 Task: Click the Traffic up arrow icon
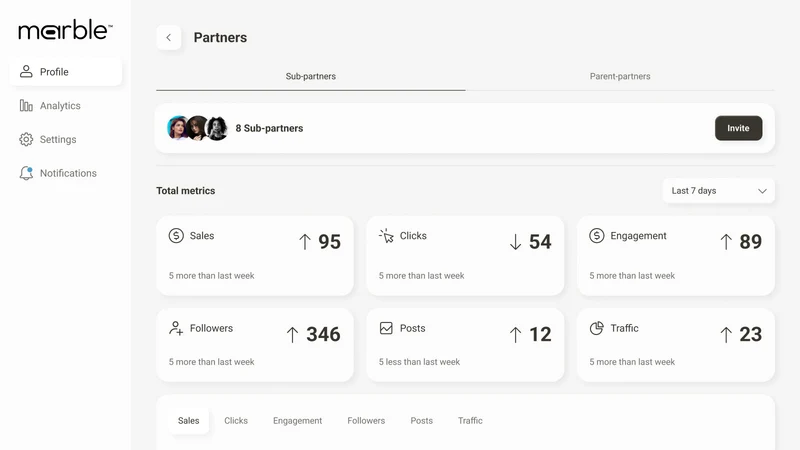pos(726,335)
